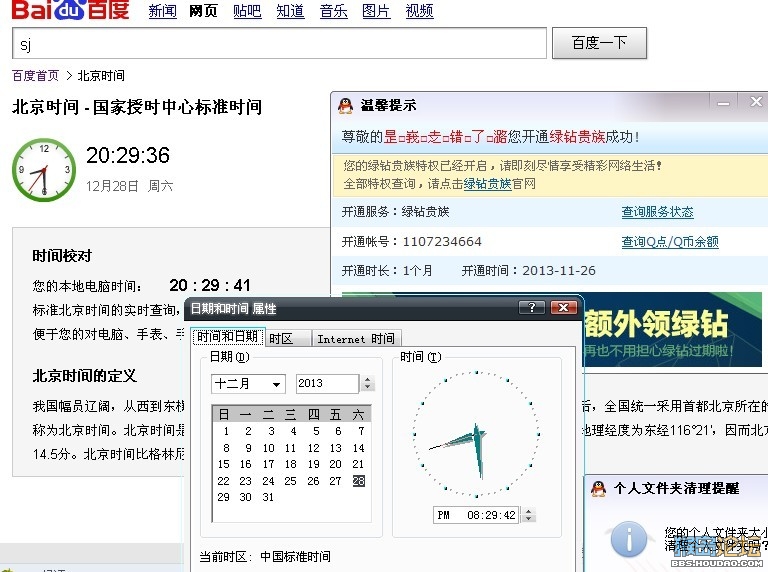
Task: Select day 28 in the calendar
Action: point(359,481)
